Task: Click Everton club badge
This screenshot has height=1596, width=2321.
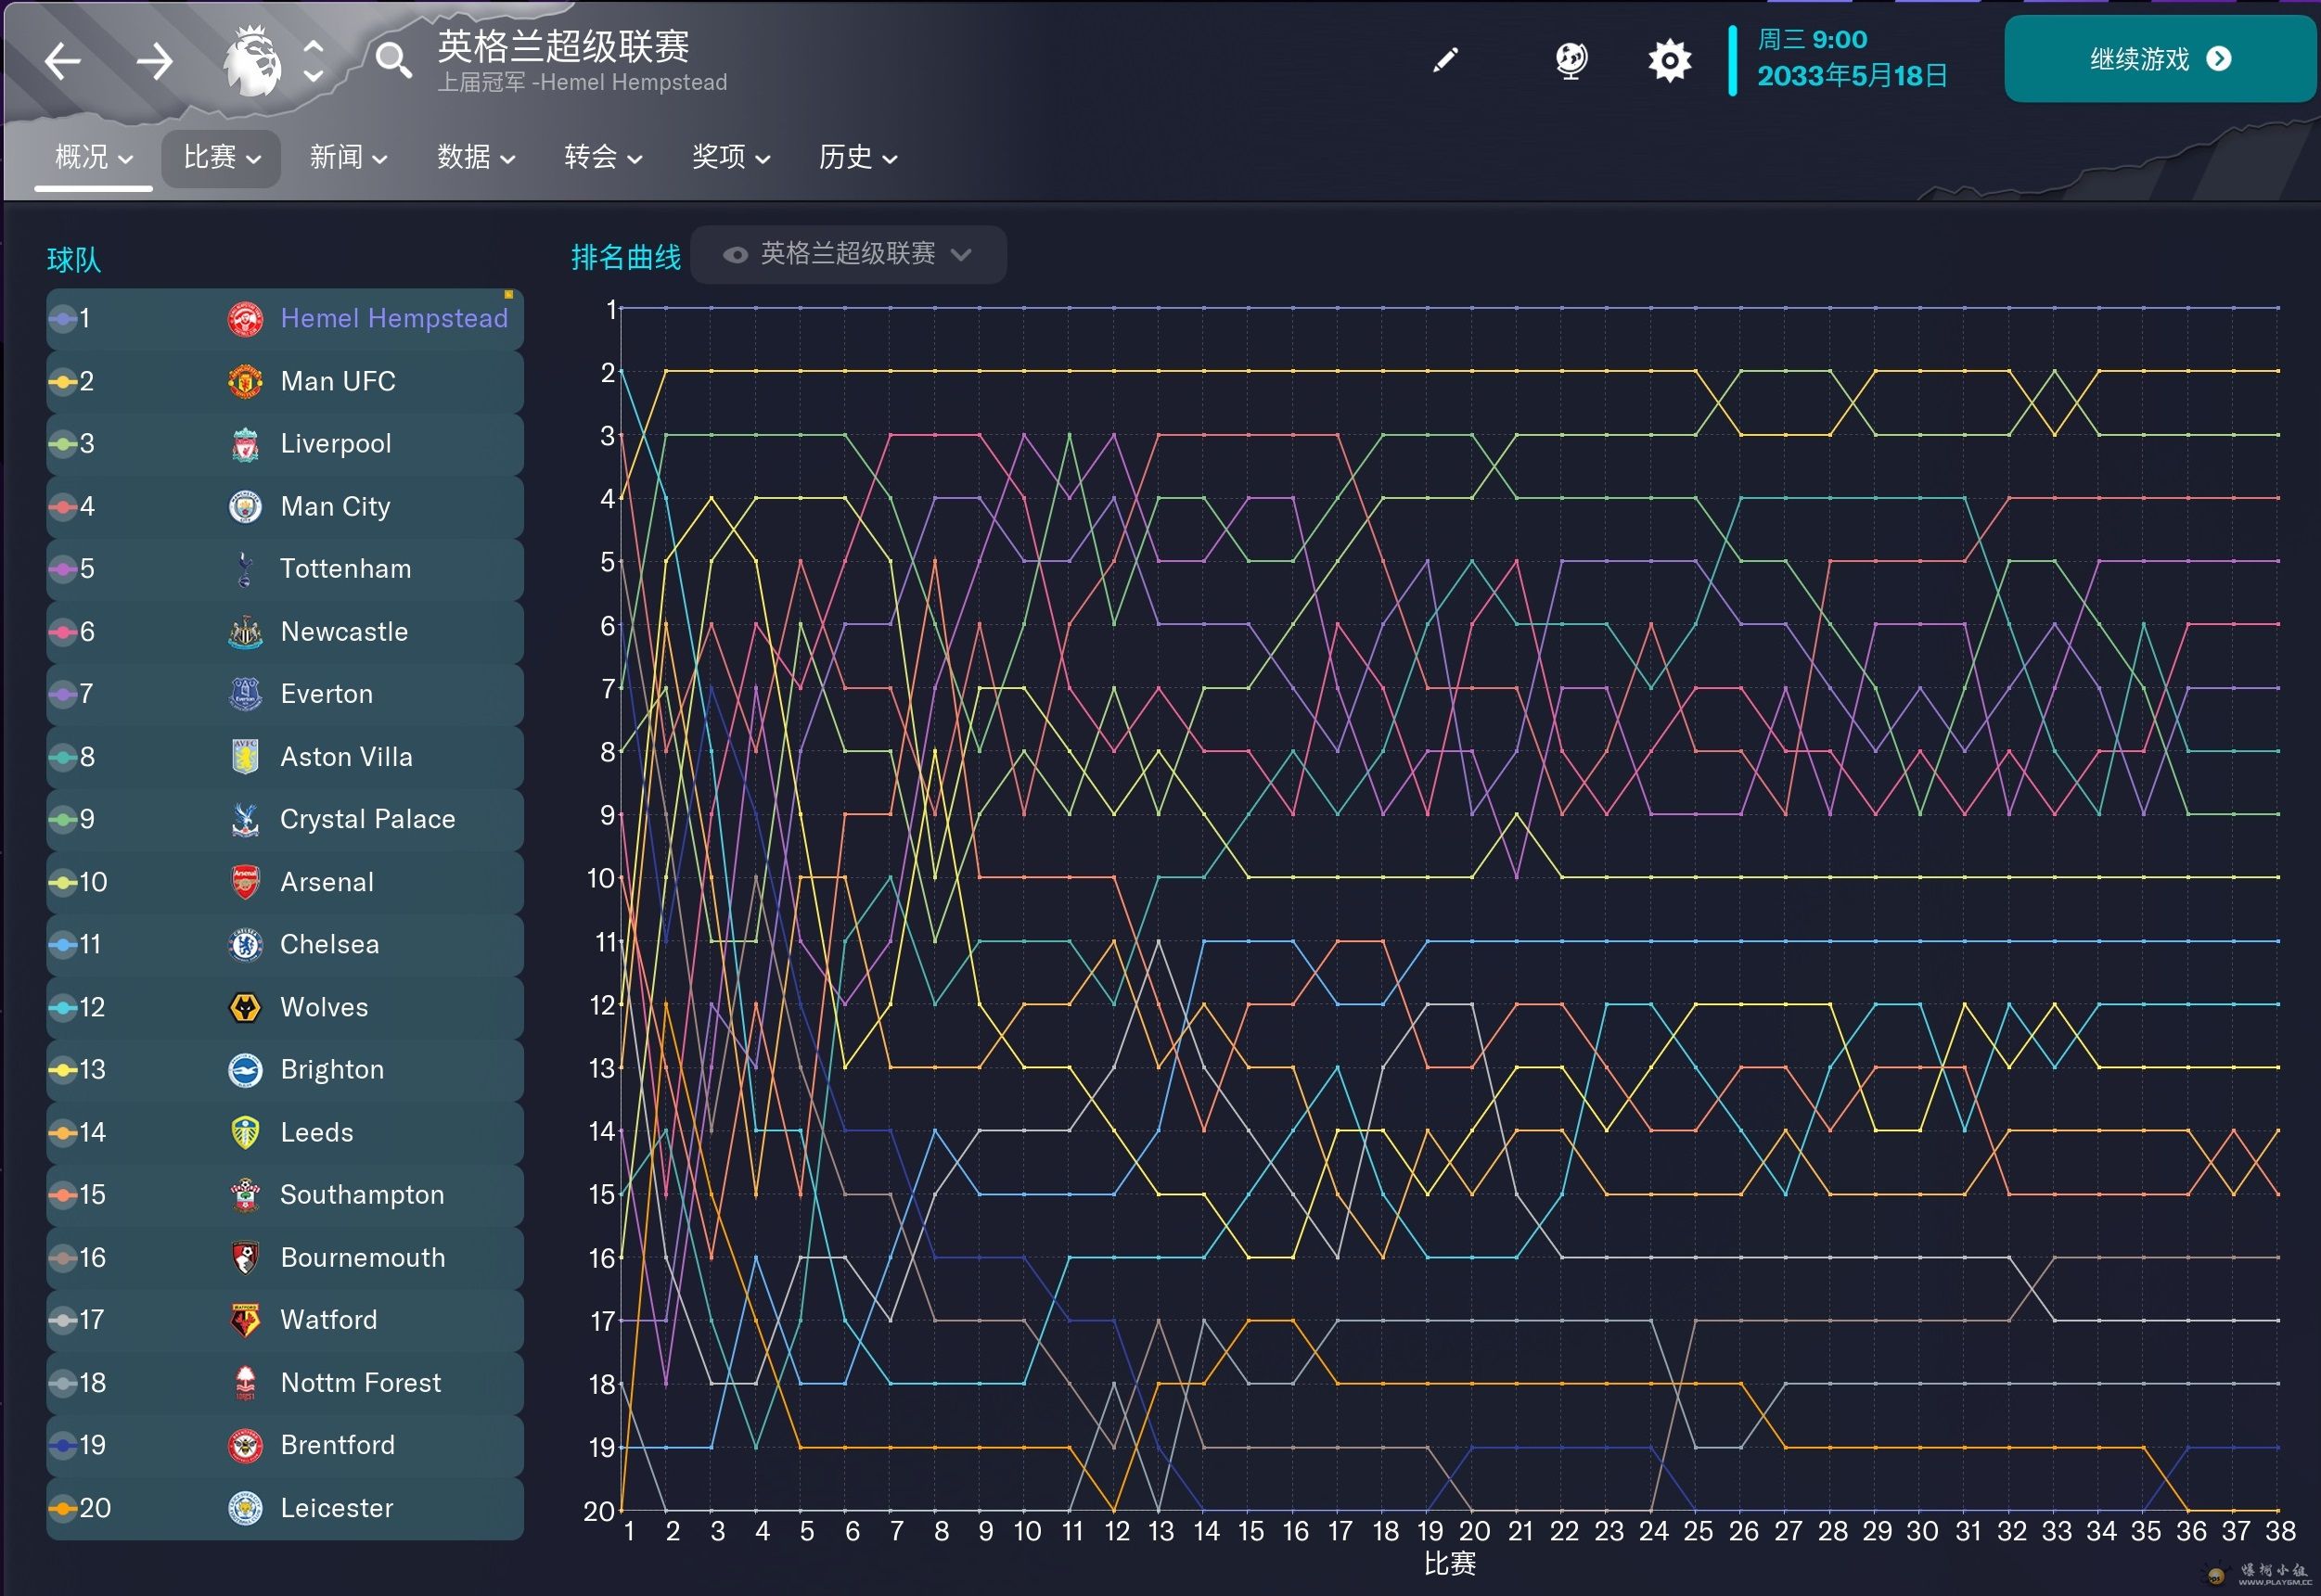Action: coord(245,694)
